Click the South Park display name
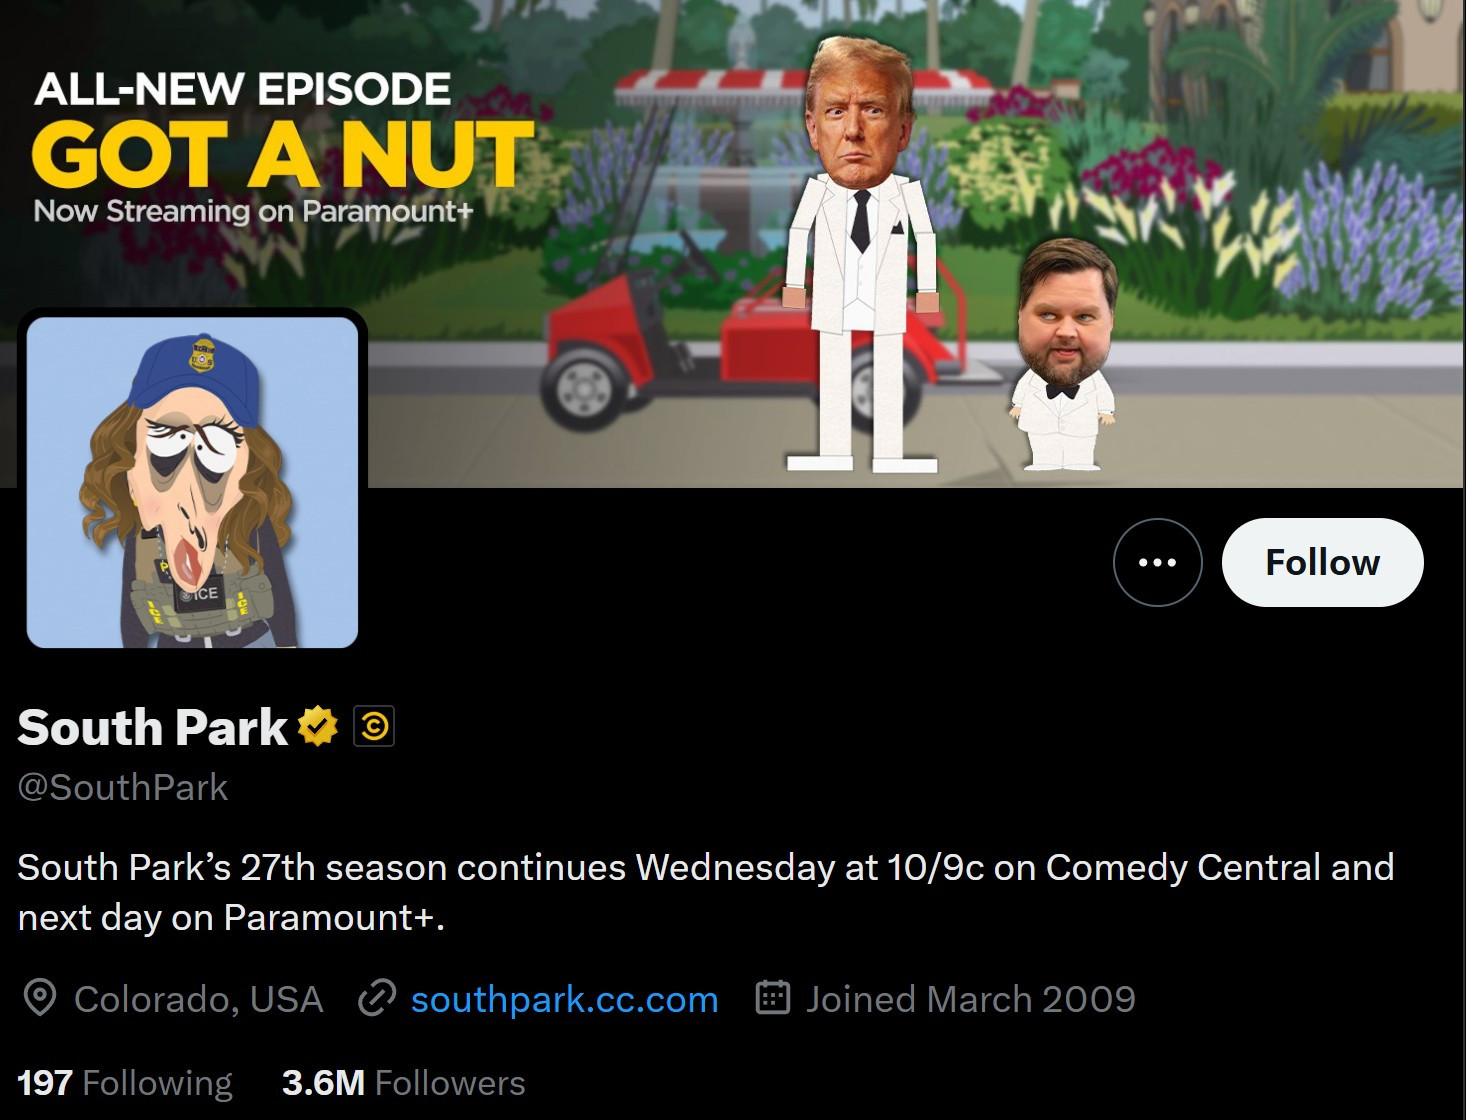The image size is (1466, 1120). pyautogui.click(x=153, y=727)
